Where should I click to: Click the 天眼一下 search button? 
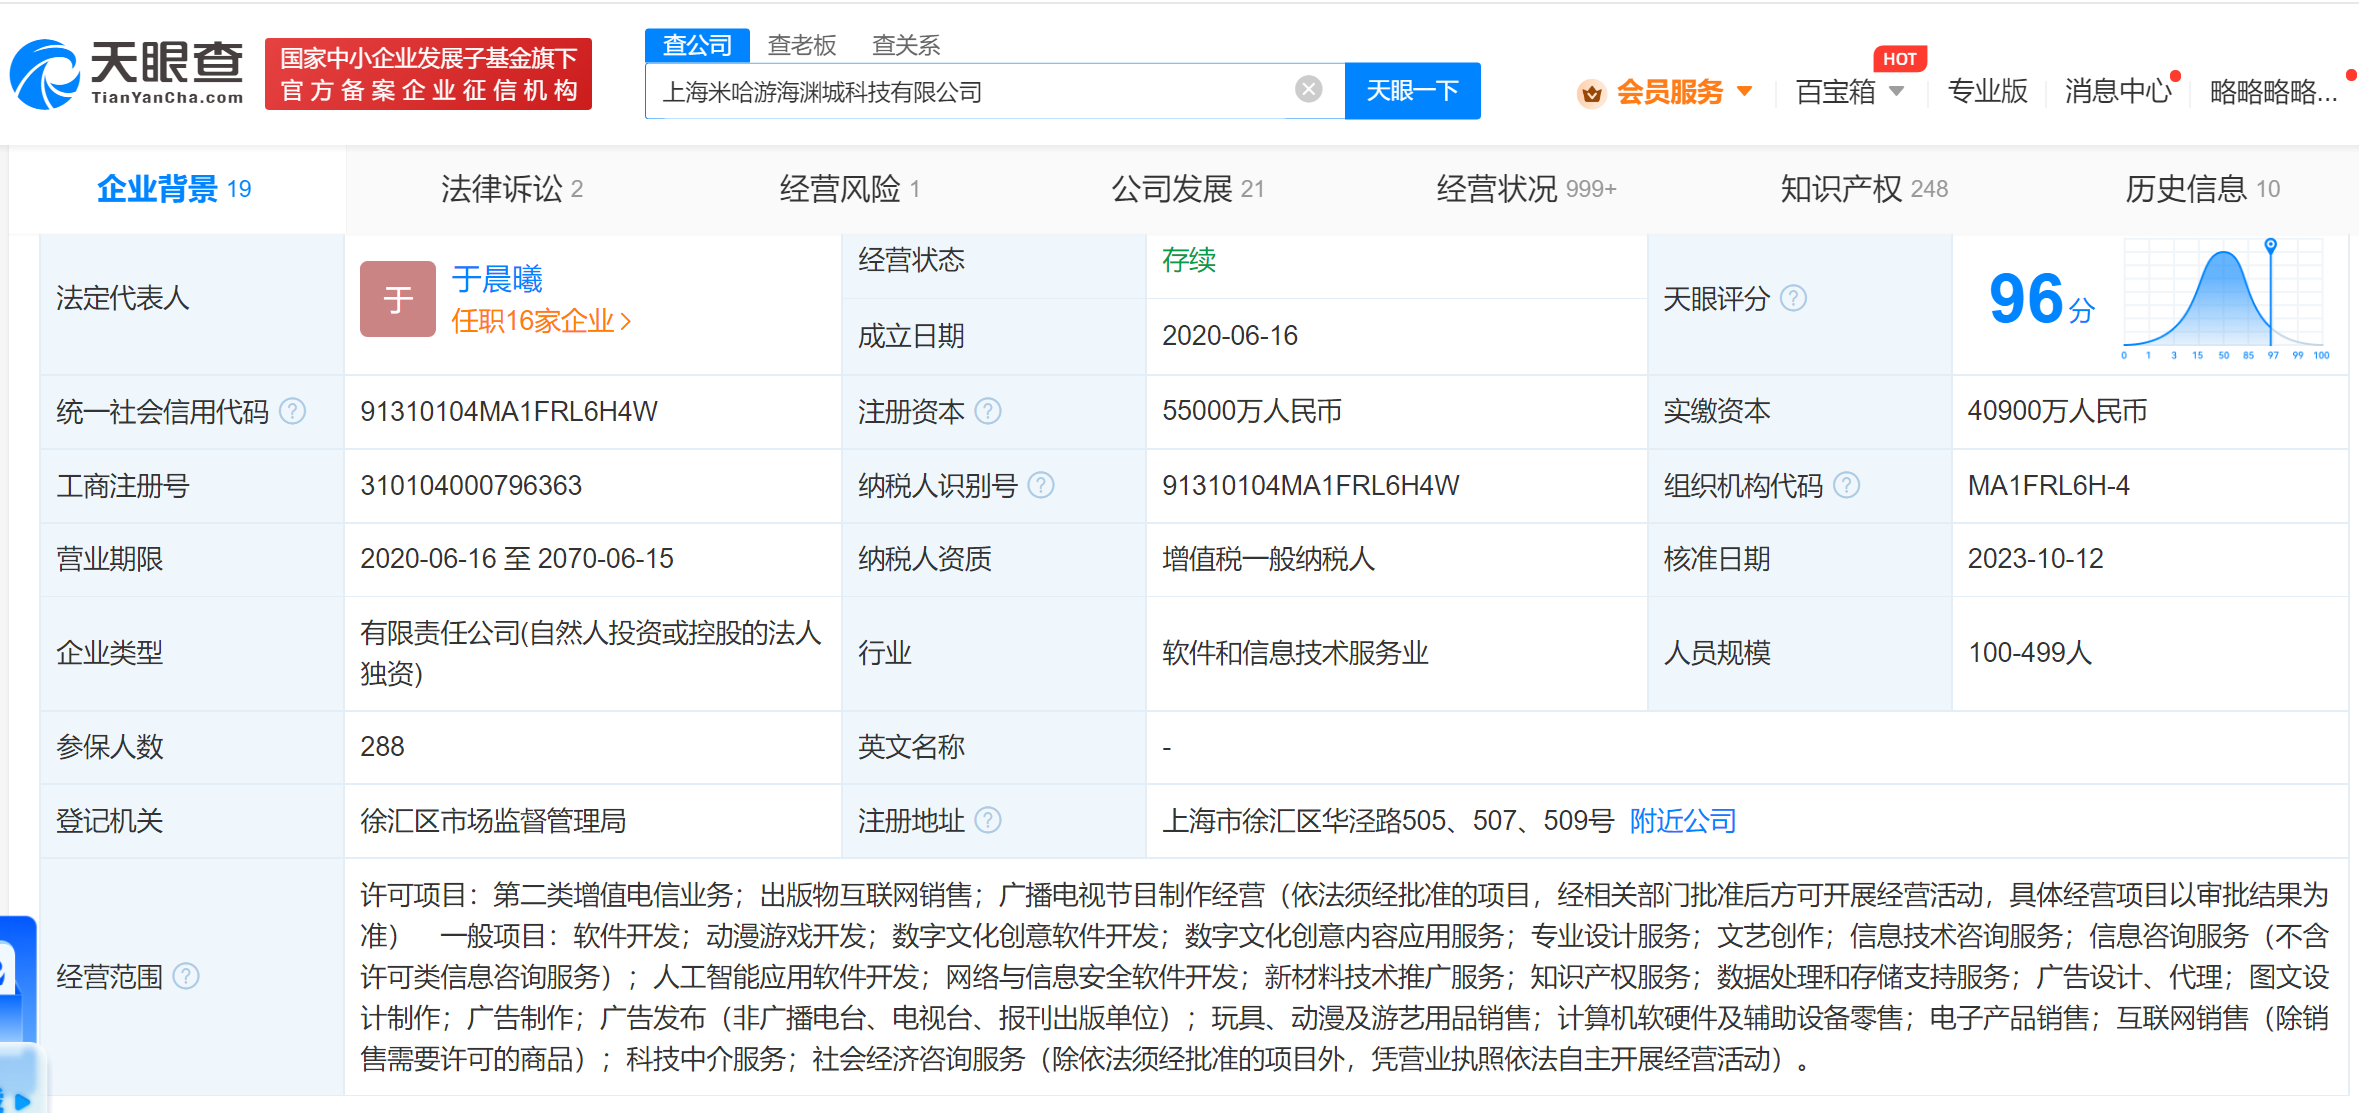(x=1412, y=91)
